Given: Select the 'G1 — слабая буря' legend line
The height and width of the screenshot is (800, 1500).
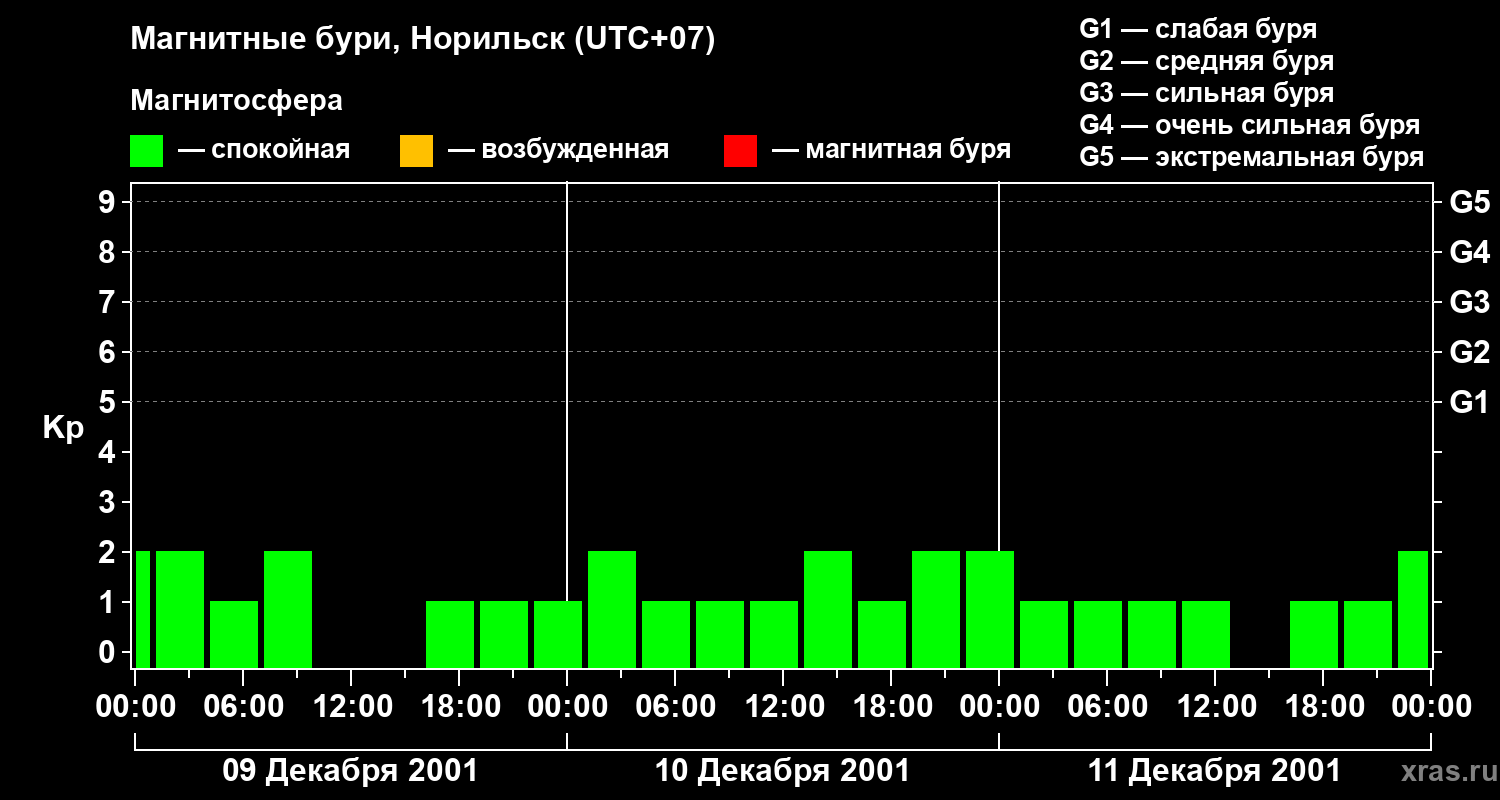Looking at the screenshot, I should click(1198, 28).
